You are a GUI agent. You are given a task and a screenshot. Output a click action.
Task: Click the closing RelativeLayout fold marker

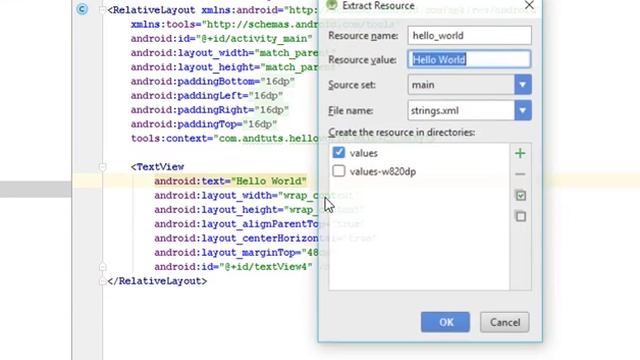point(102,281)
